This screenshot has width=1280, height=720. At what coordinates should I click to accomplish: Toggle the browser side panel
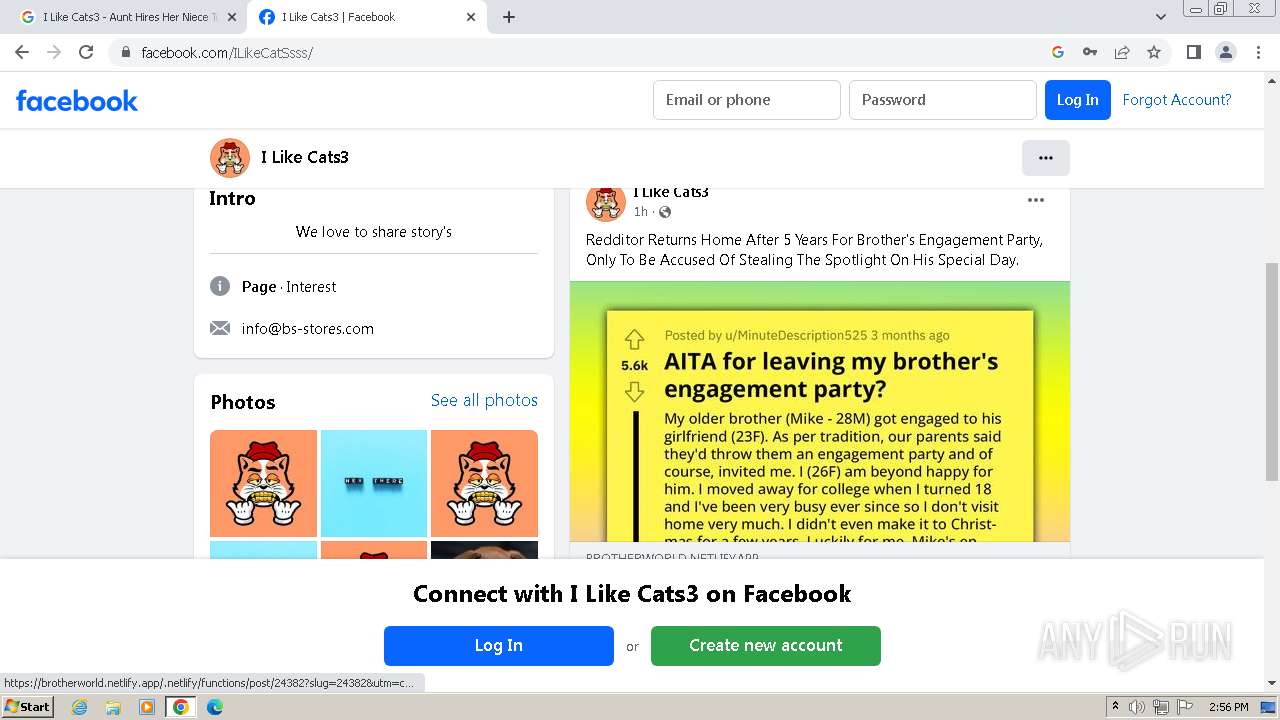pyautogui.click(x=1193, y=52)
